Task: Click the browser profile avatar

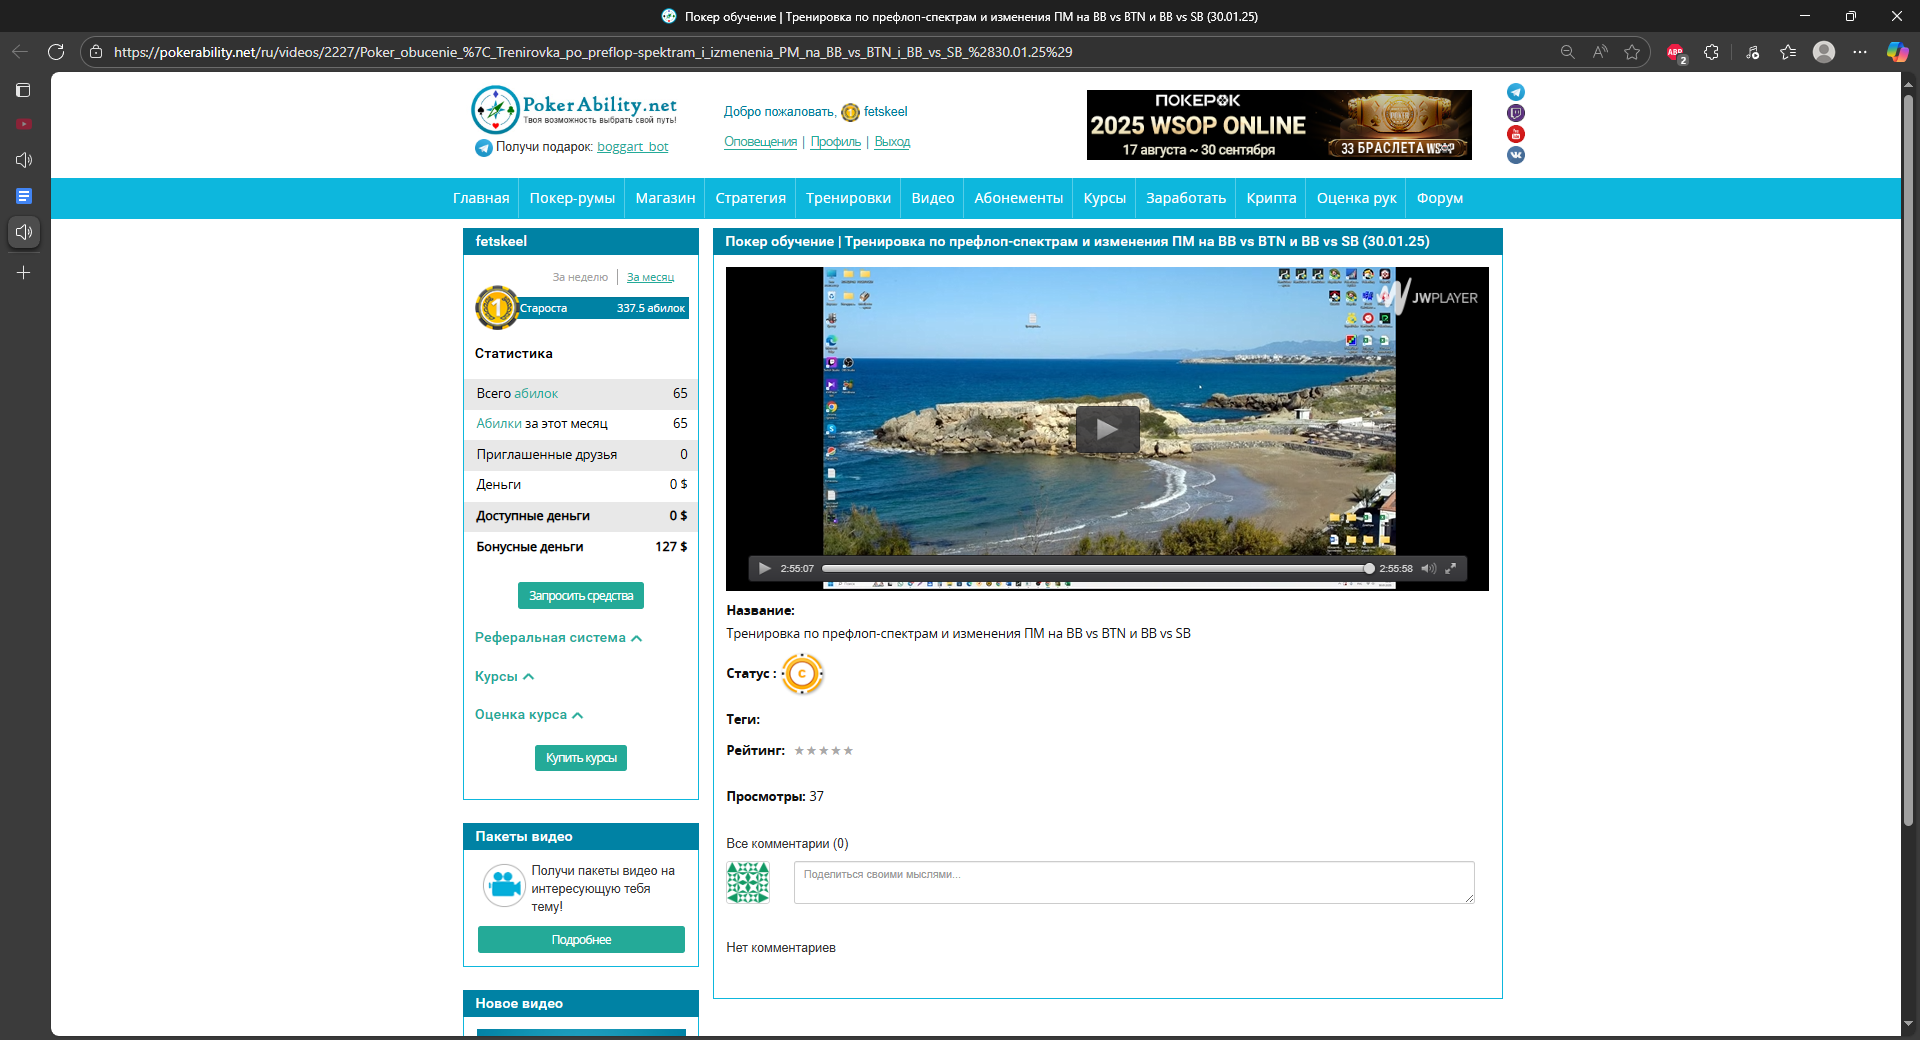Action: pyautogui.click(x=1824, y=52)
